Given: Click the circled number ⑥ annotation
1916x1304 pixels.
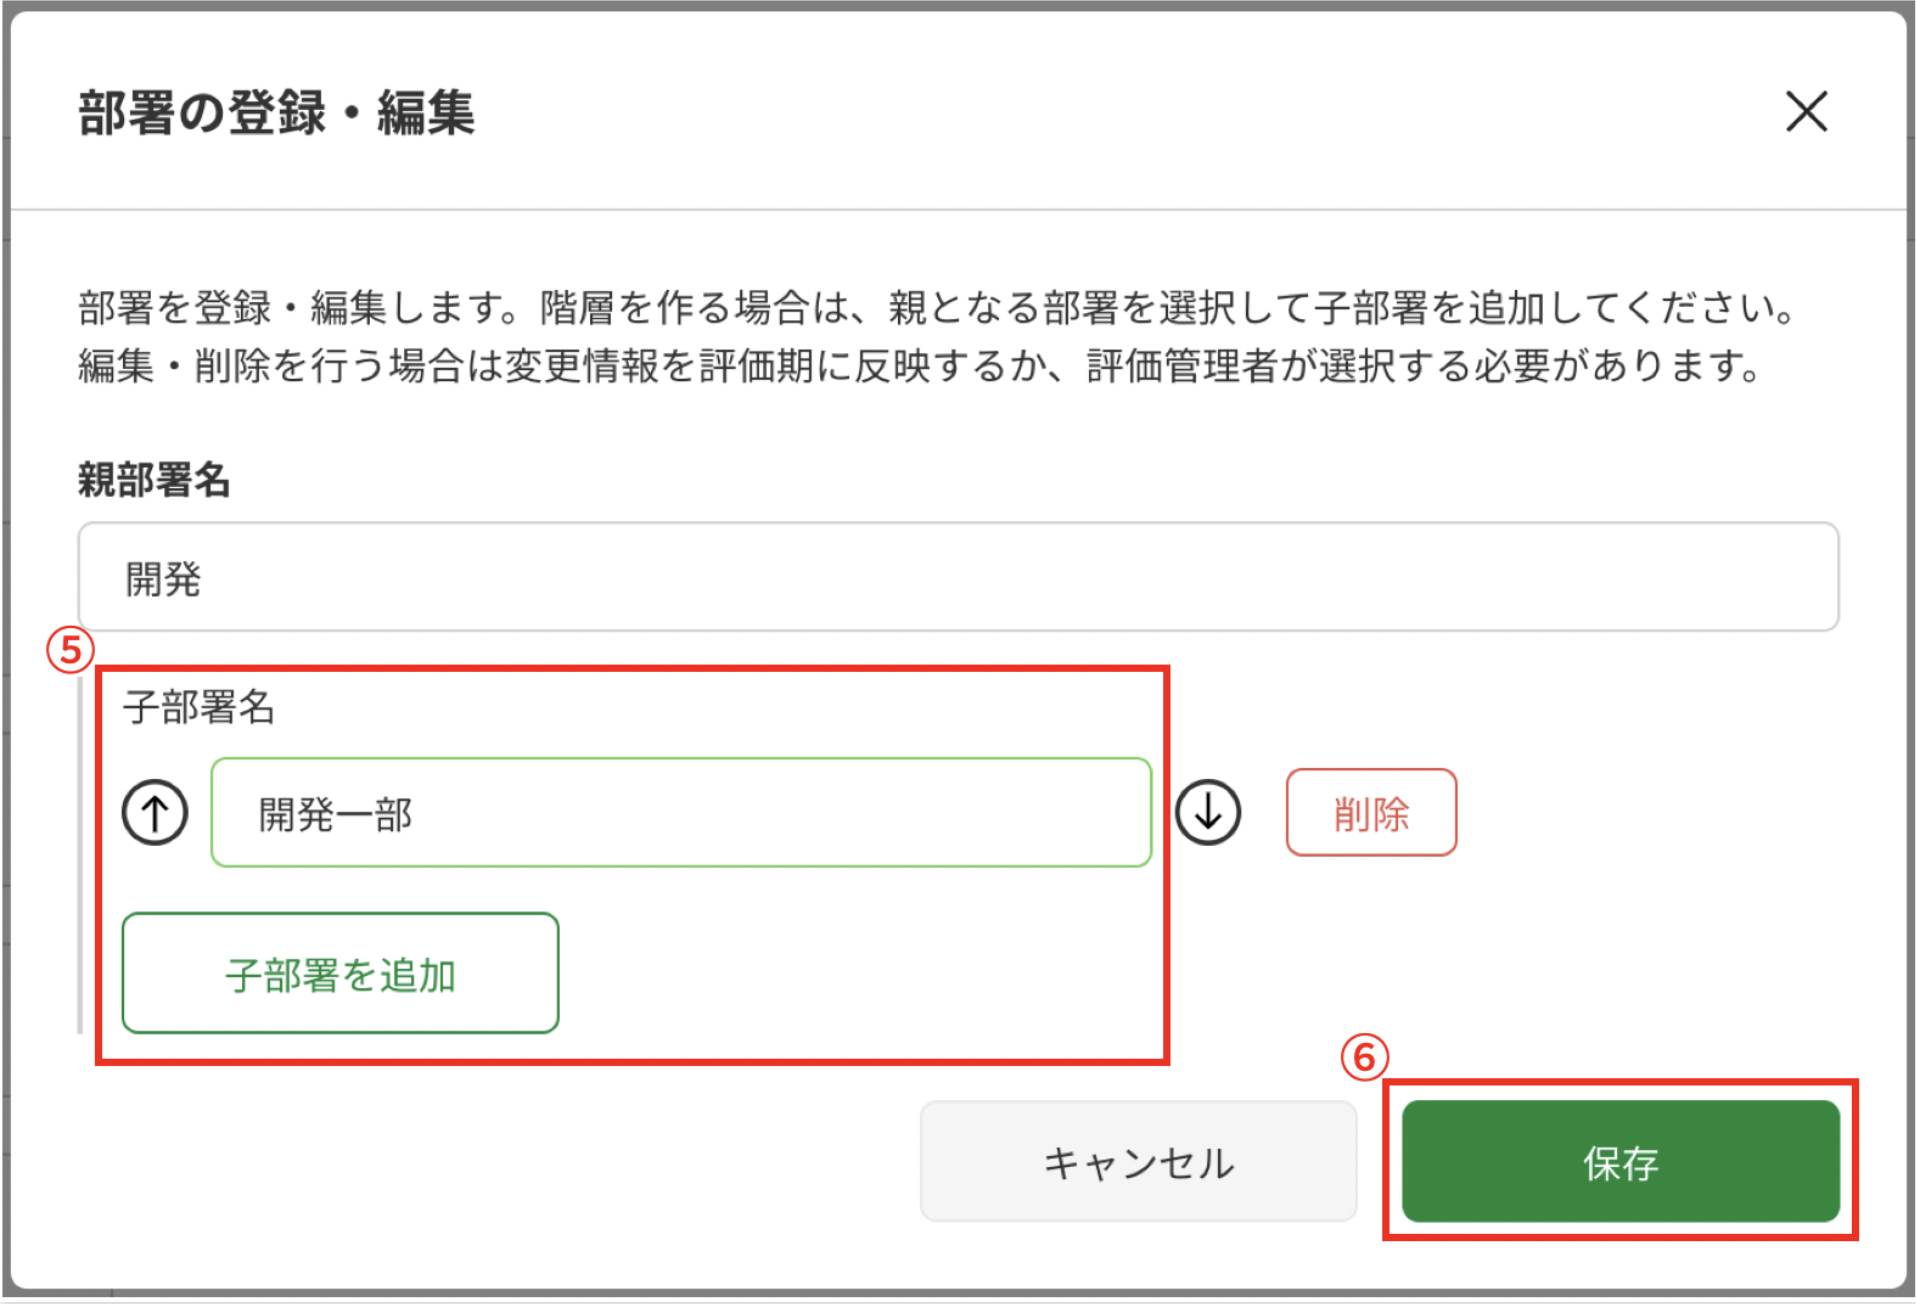Looking at the screenshot, I should tap(1364, 1057).
